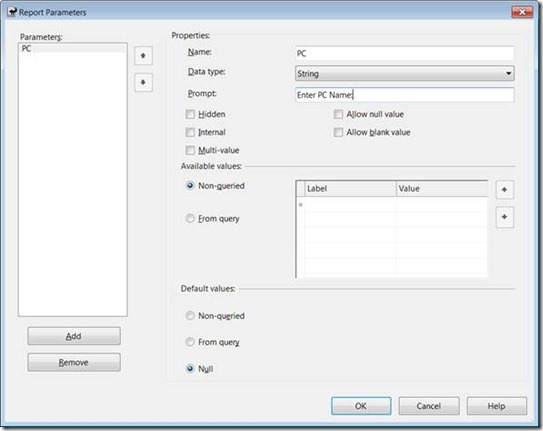Close the Report Parameters dialog
This screenshot has width=543, height=431.
(x=522, y=12)
